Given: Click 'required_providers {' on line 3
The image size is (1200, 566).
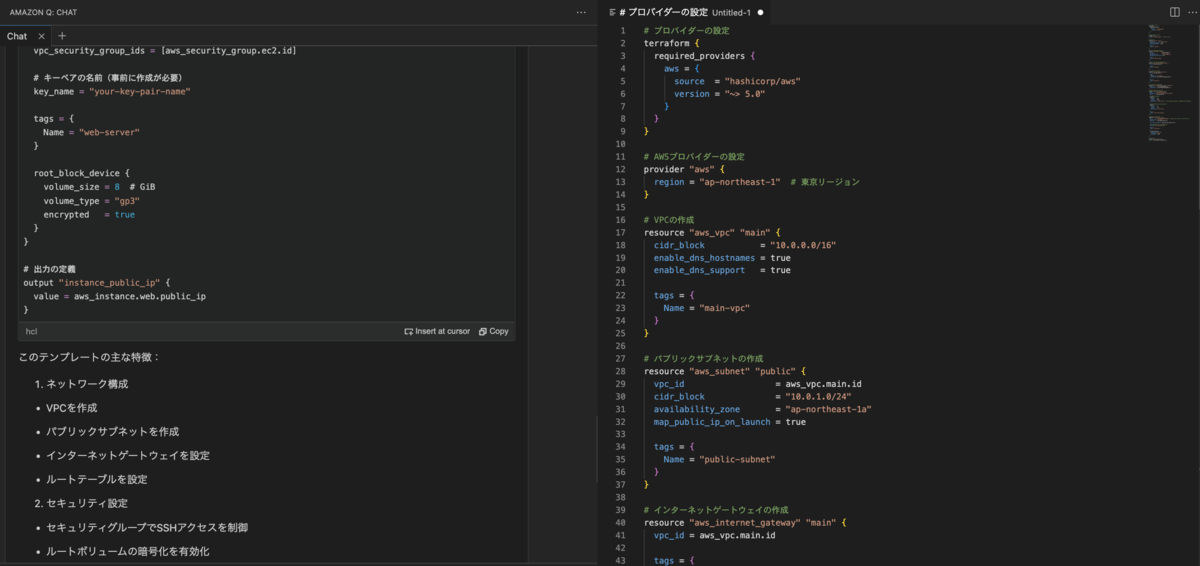Looking at the screenshot, I should pyautogui.click(x=705, y=56).
